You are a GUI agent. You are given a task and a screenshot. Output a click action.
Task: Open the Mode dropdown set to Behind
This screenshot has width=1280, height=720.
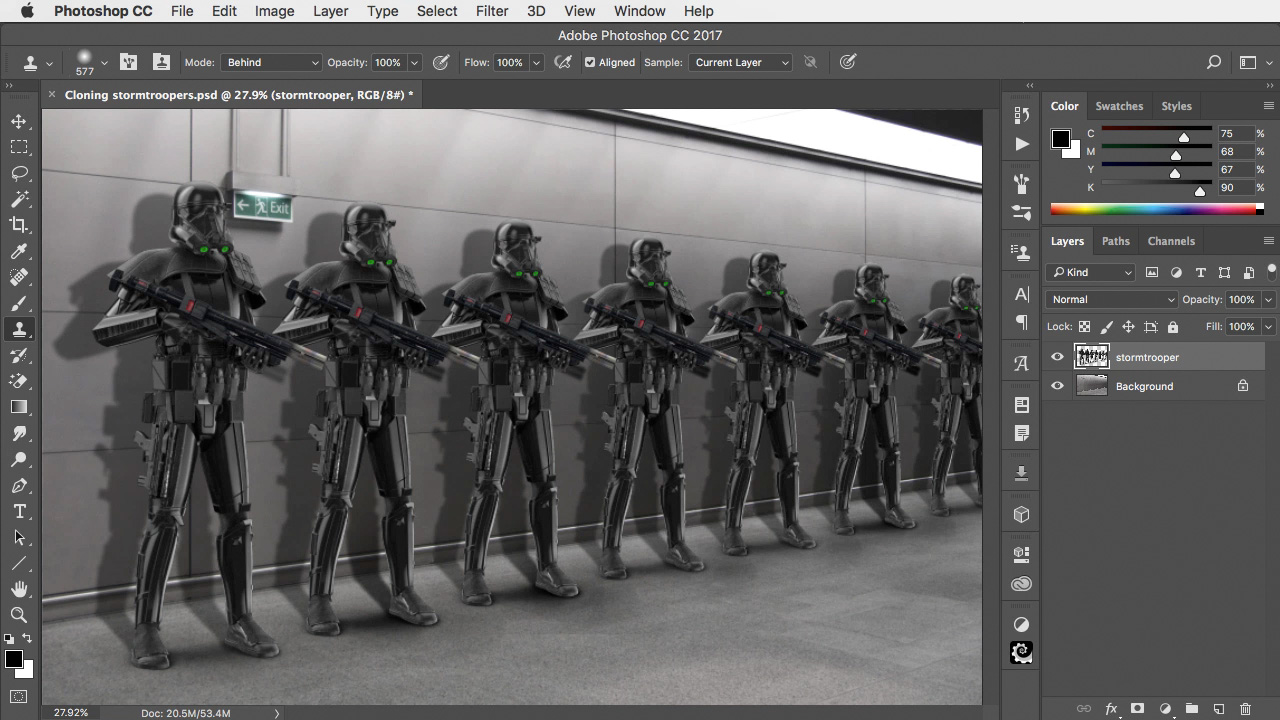[271, 62]
